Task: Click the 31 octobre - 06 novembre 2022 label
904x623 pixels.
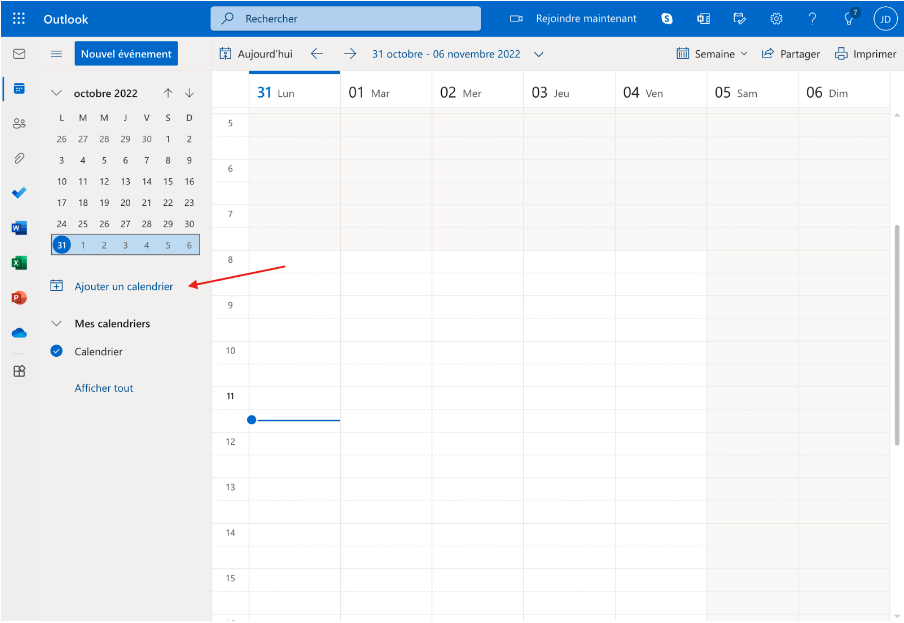Action: click(446, 54)
